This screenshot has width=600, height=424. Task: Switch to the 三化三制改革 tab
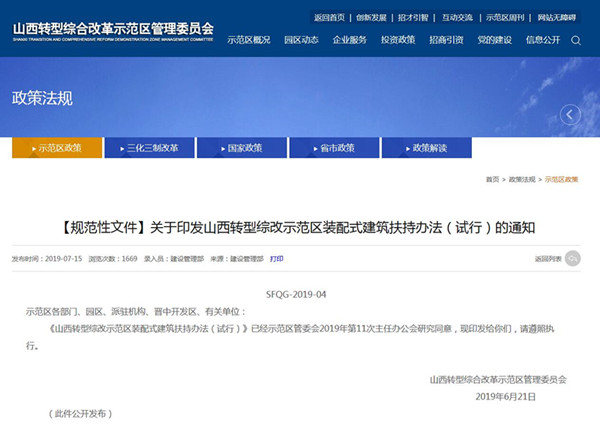152,148
